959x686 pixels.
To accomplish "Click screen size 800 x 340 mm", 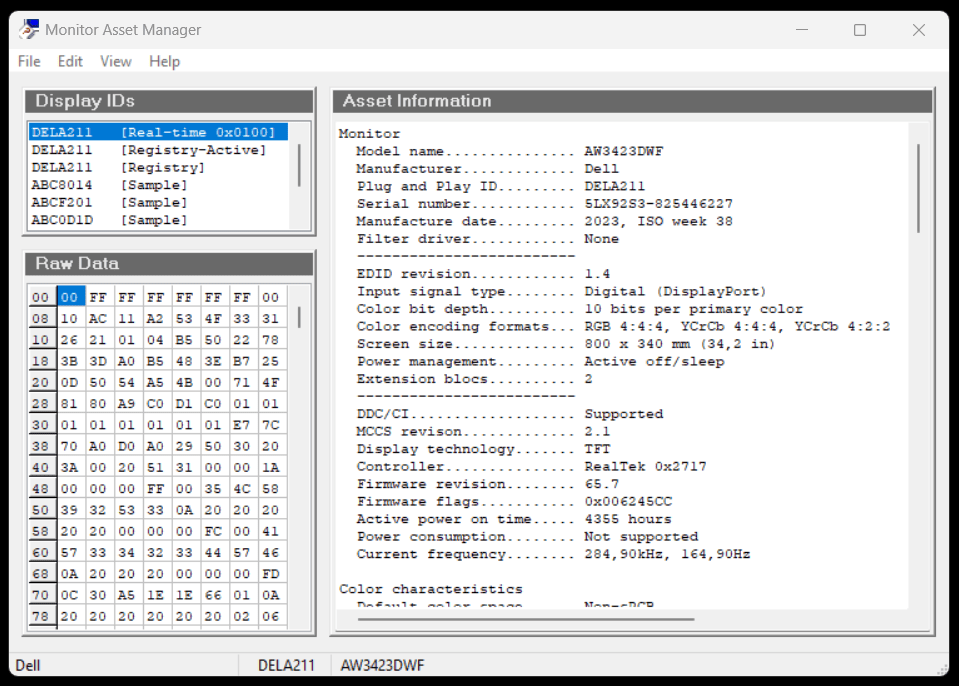I will pos(637,344).
